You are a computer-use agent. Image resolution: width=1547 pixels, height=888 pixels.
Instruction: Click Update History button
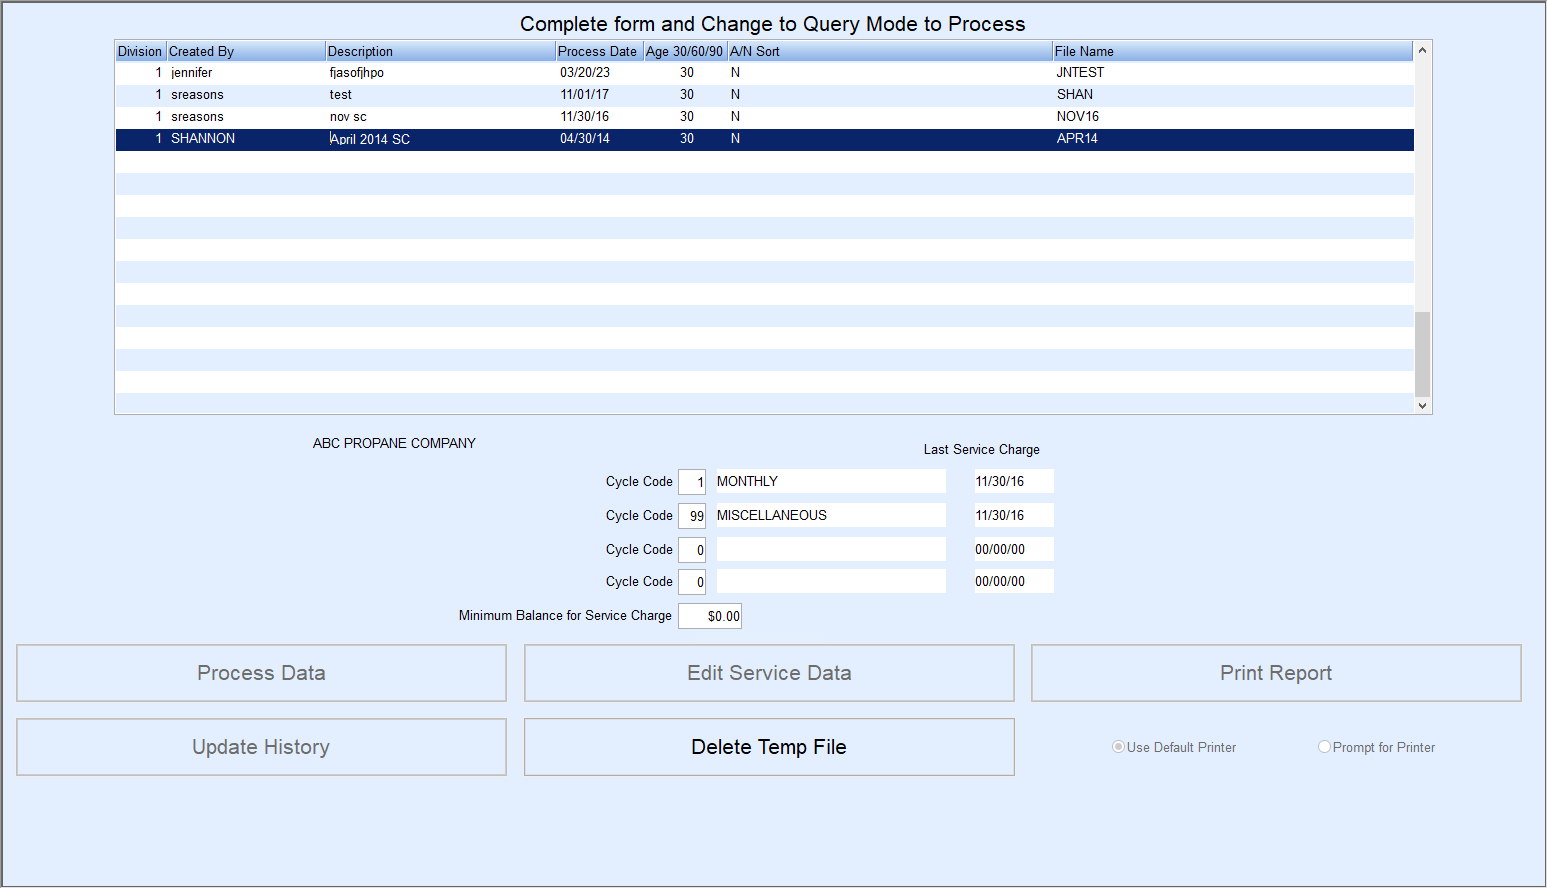[x=261, y=747]
